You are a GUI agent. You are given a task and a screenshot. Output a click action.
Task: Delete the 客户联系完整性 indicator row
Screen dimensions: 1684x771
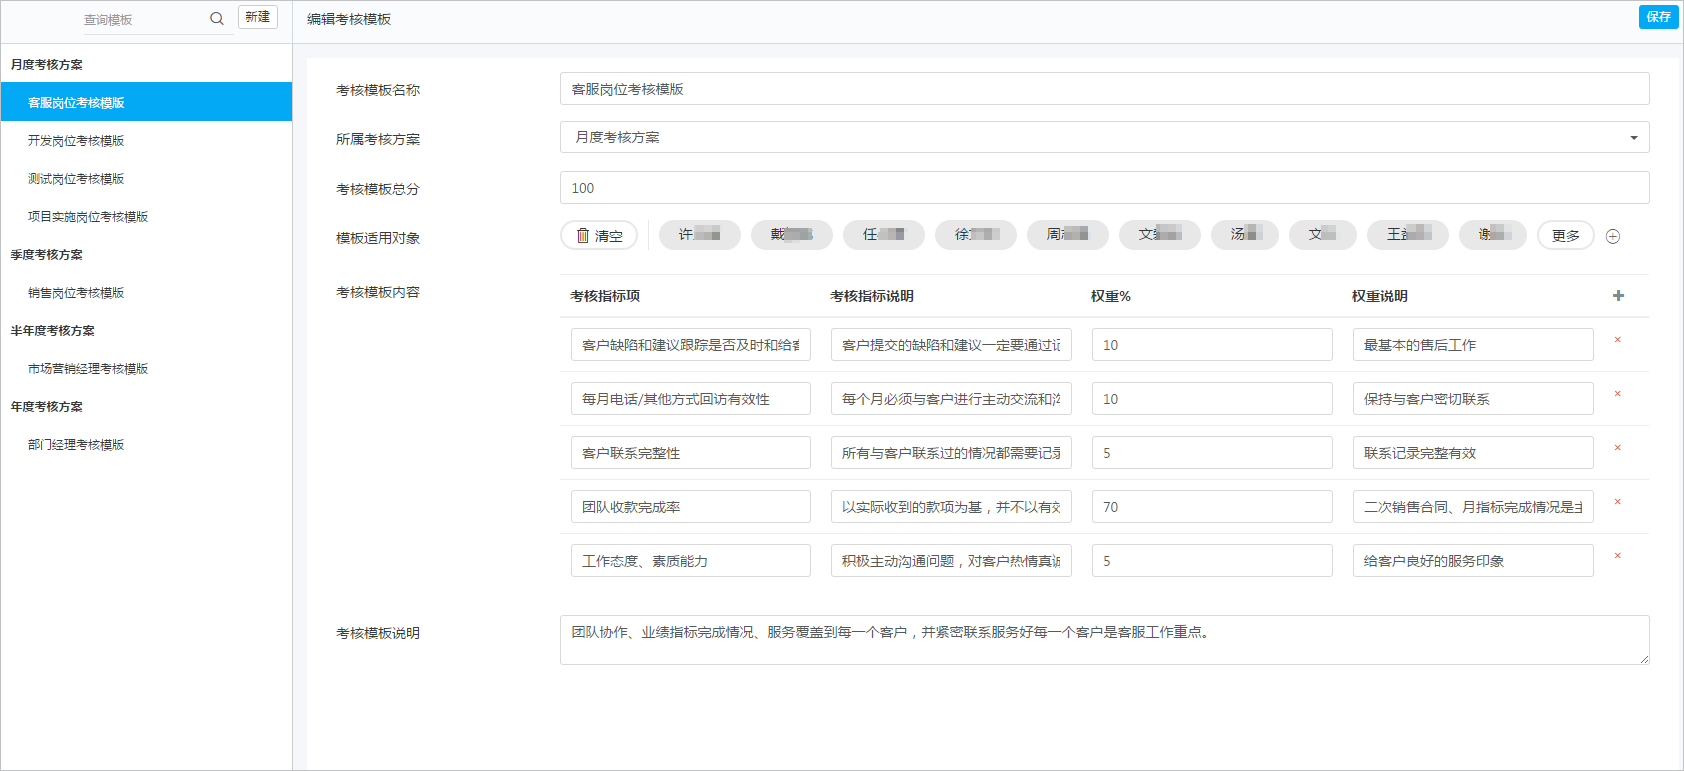[1617, 448]
